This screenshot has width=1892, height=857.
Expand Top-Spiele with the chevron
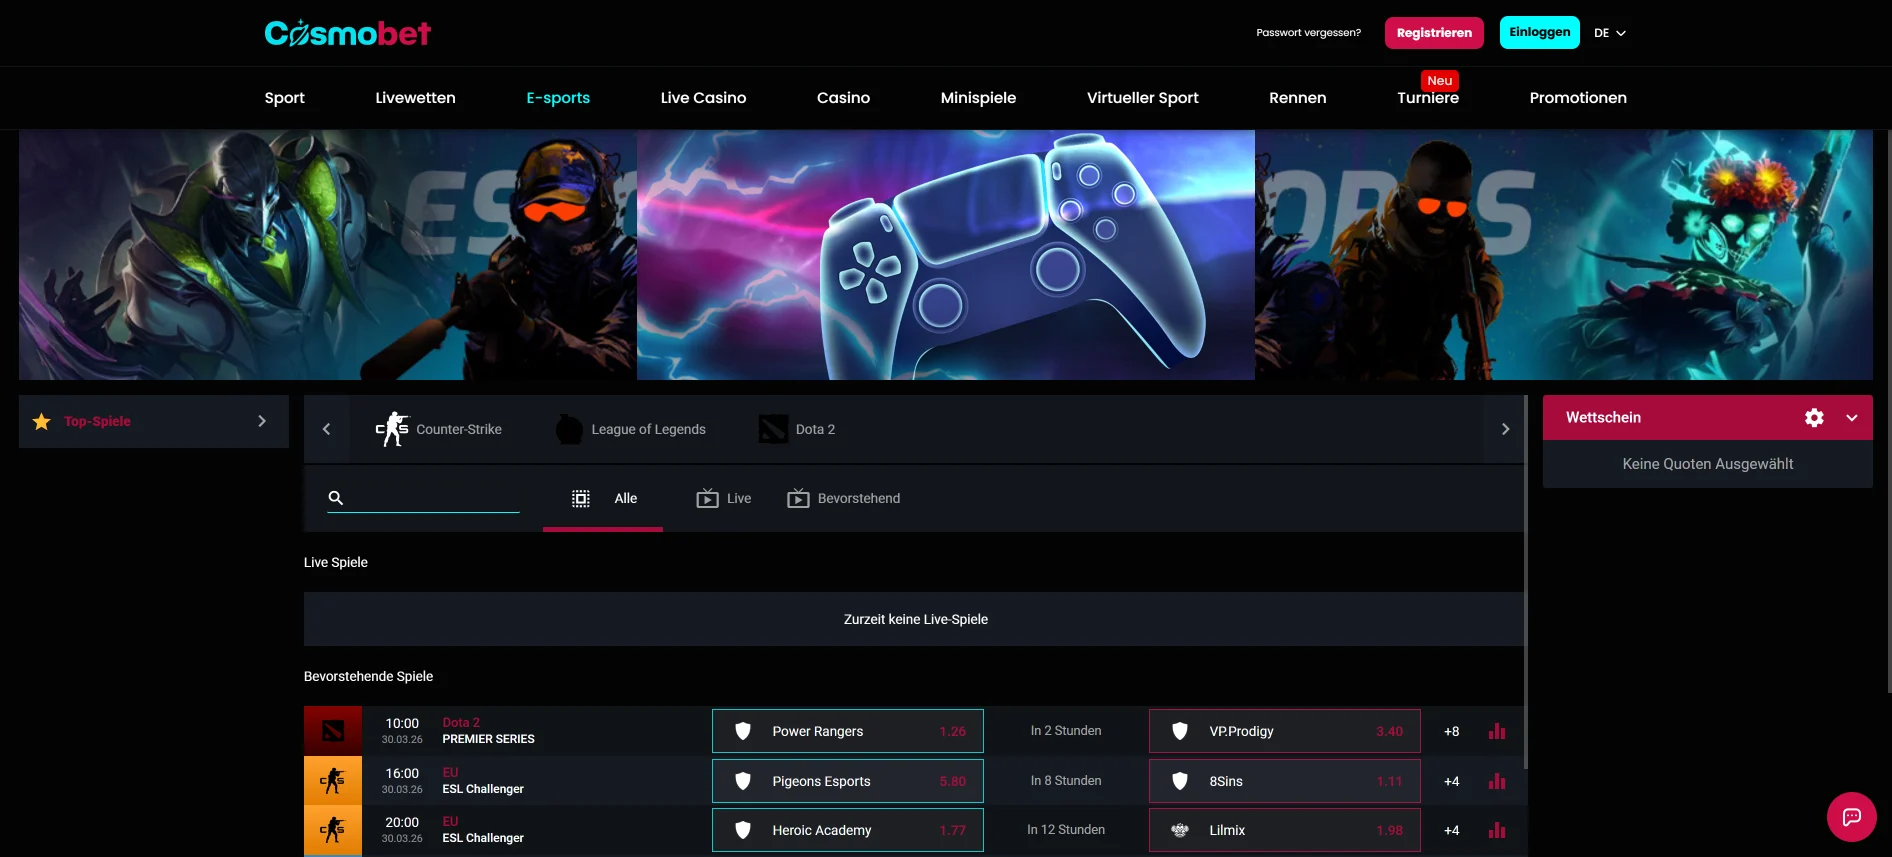tap(262, 421)
